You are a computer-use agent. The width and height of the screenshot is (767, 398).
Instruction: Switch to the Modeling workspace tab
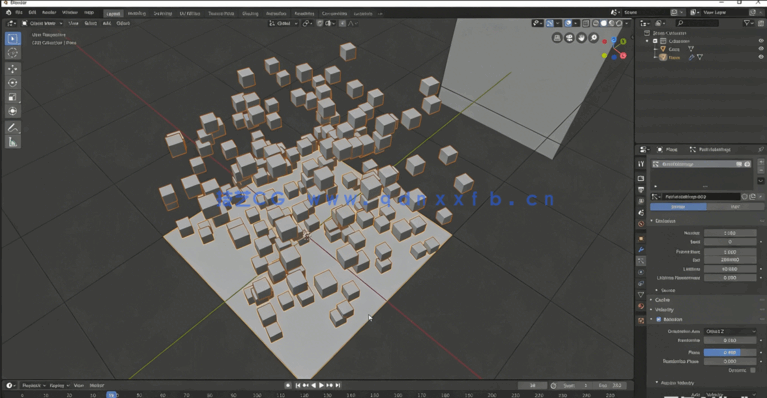137,14
